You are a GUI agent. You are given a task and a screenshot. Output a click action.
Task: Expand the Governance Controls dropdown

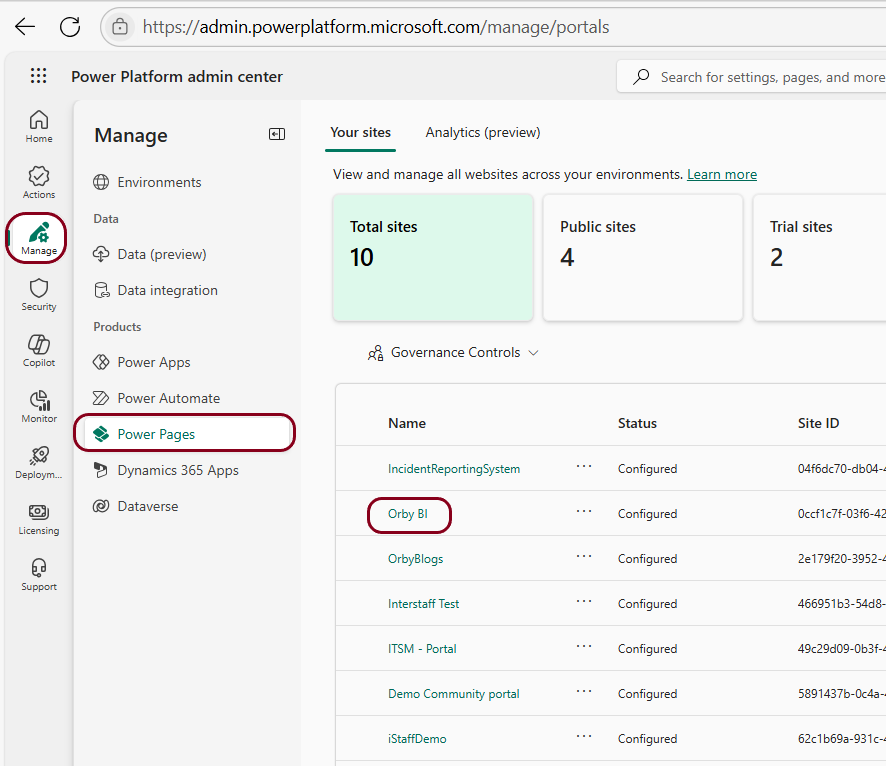[x=453, y=352]
